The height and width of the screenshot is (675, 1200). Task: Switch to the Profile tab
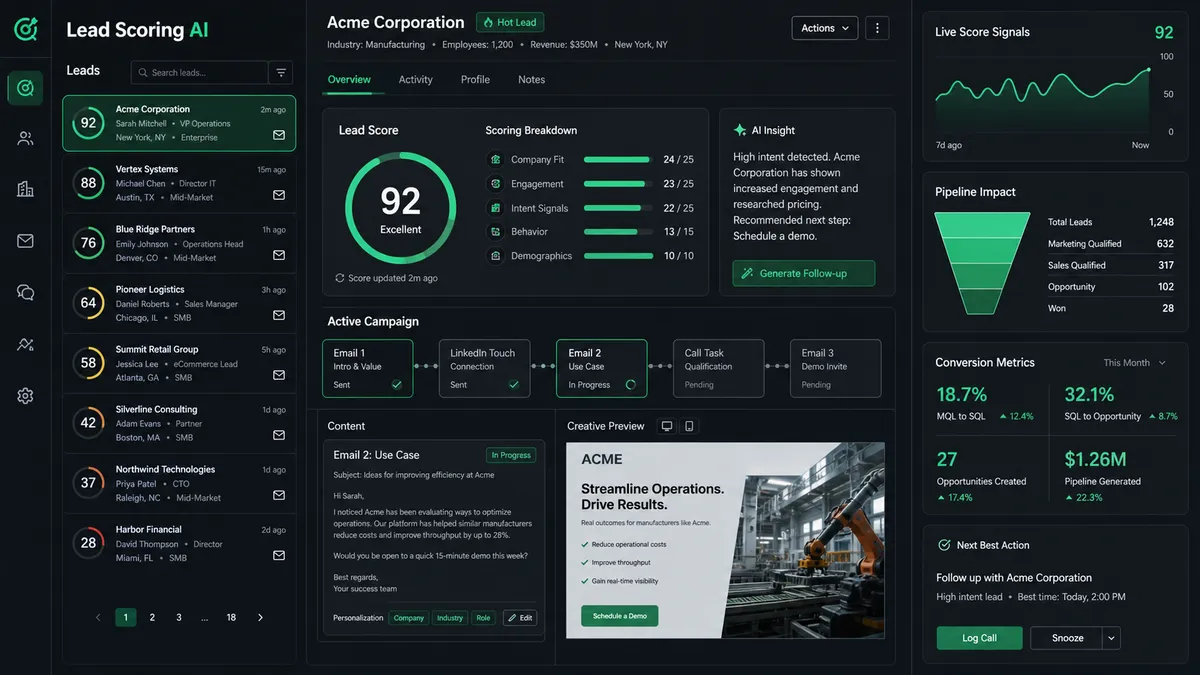pos(475,80)
